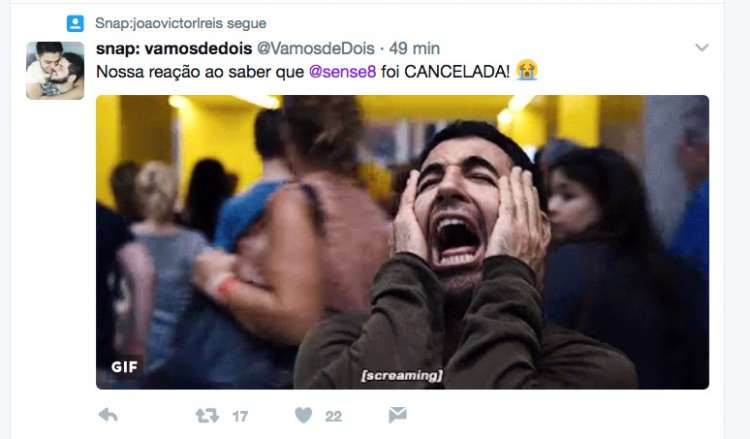
Task: Open the tweet options chevron menu
Action: pos(702,47)
